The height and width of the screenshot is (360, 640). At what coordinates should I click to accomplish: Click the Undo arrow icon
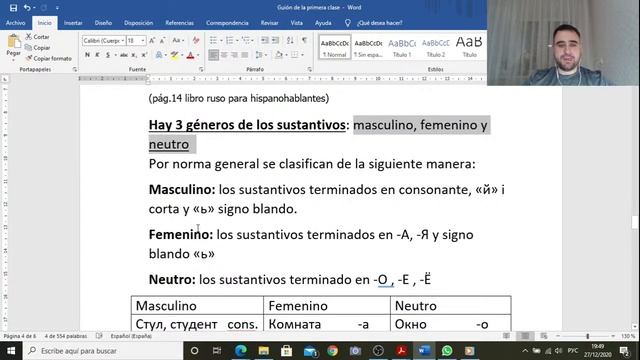click(x=27, y=7)
